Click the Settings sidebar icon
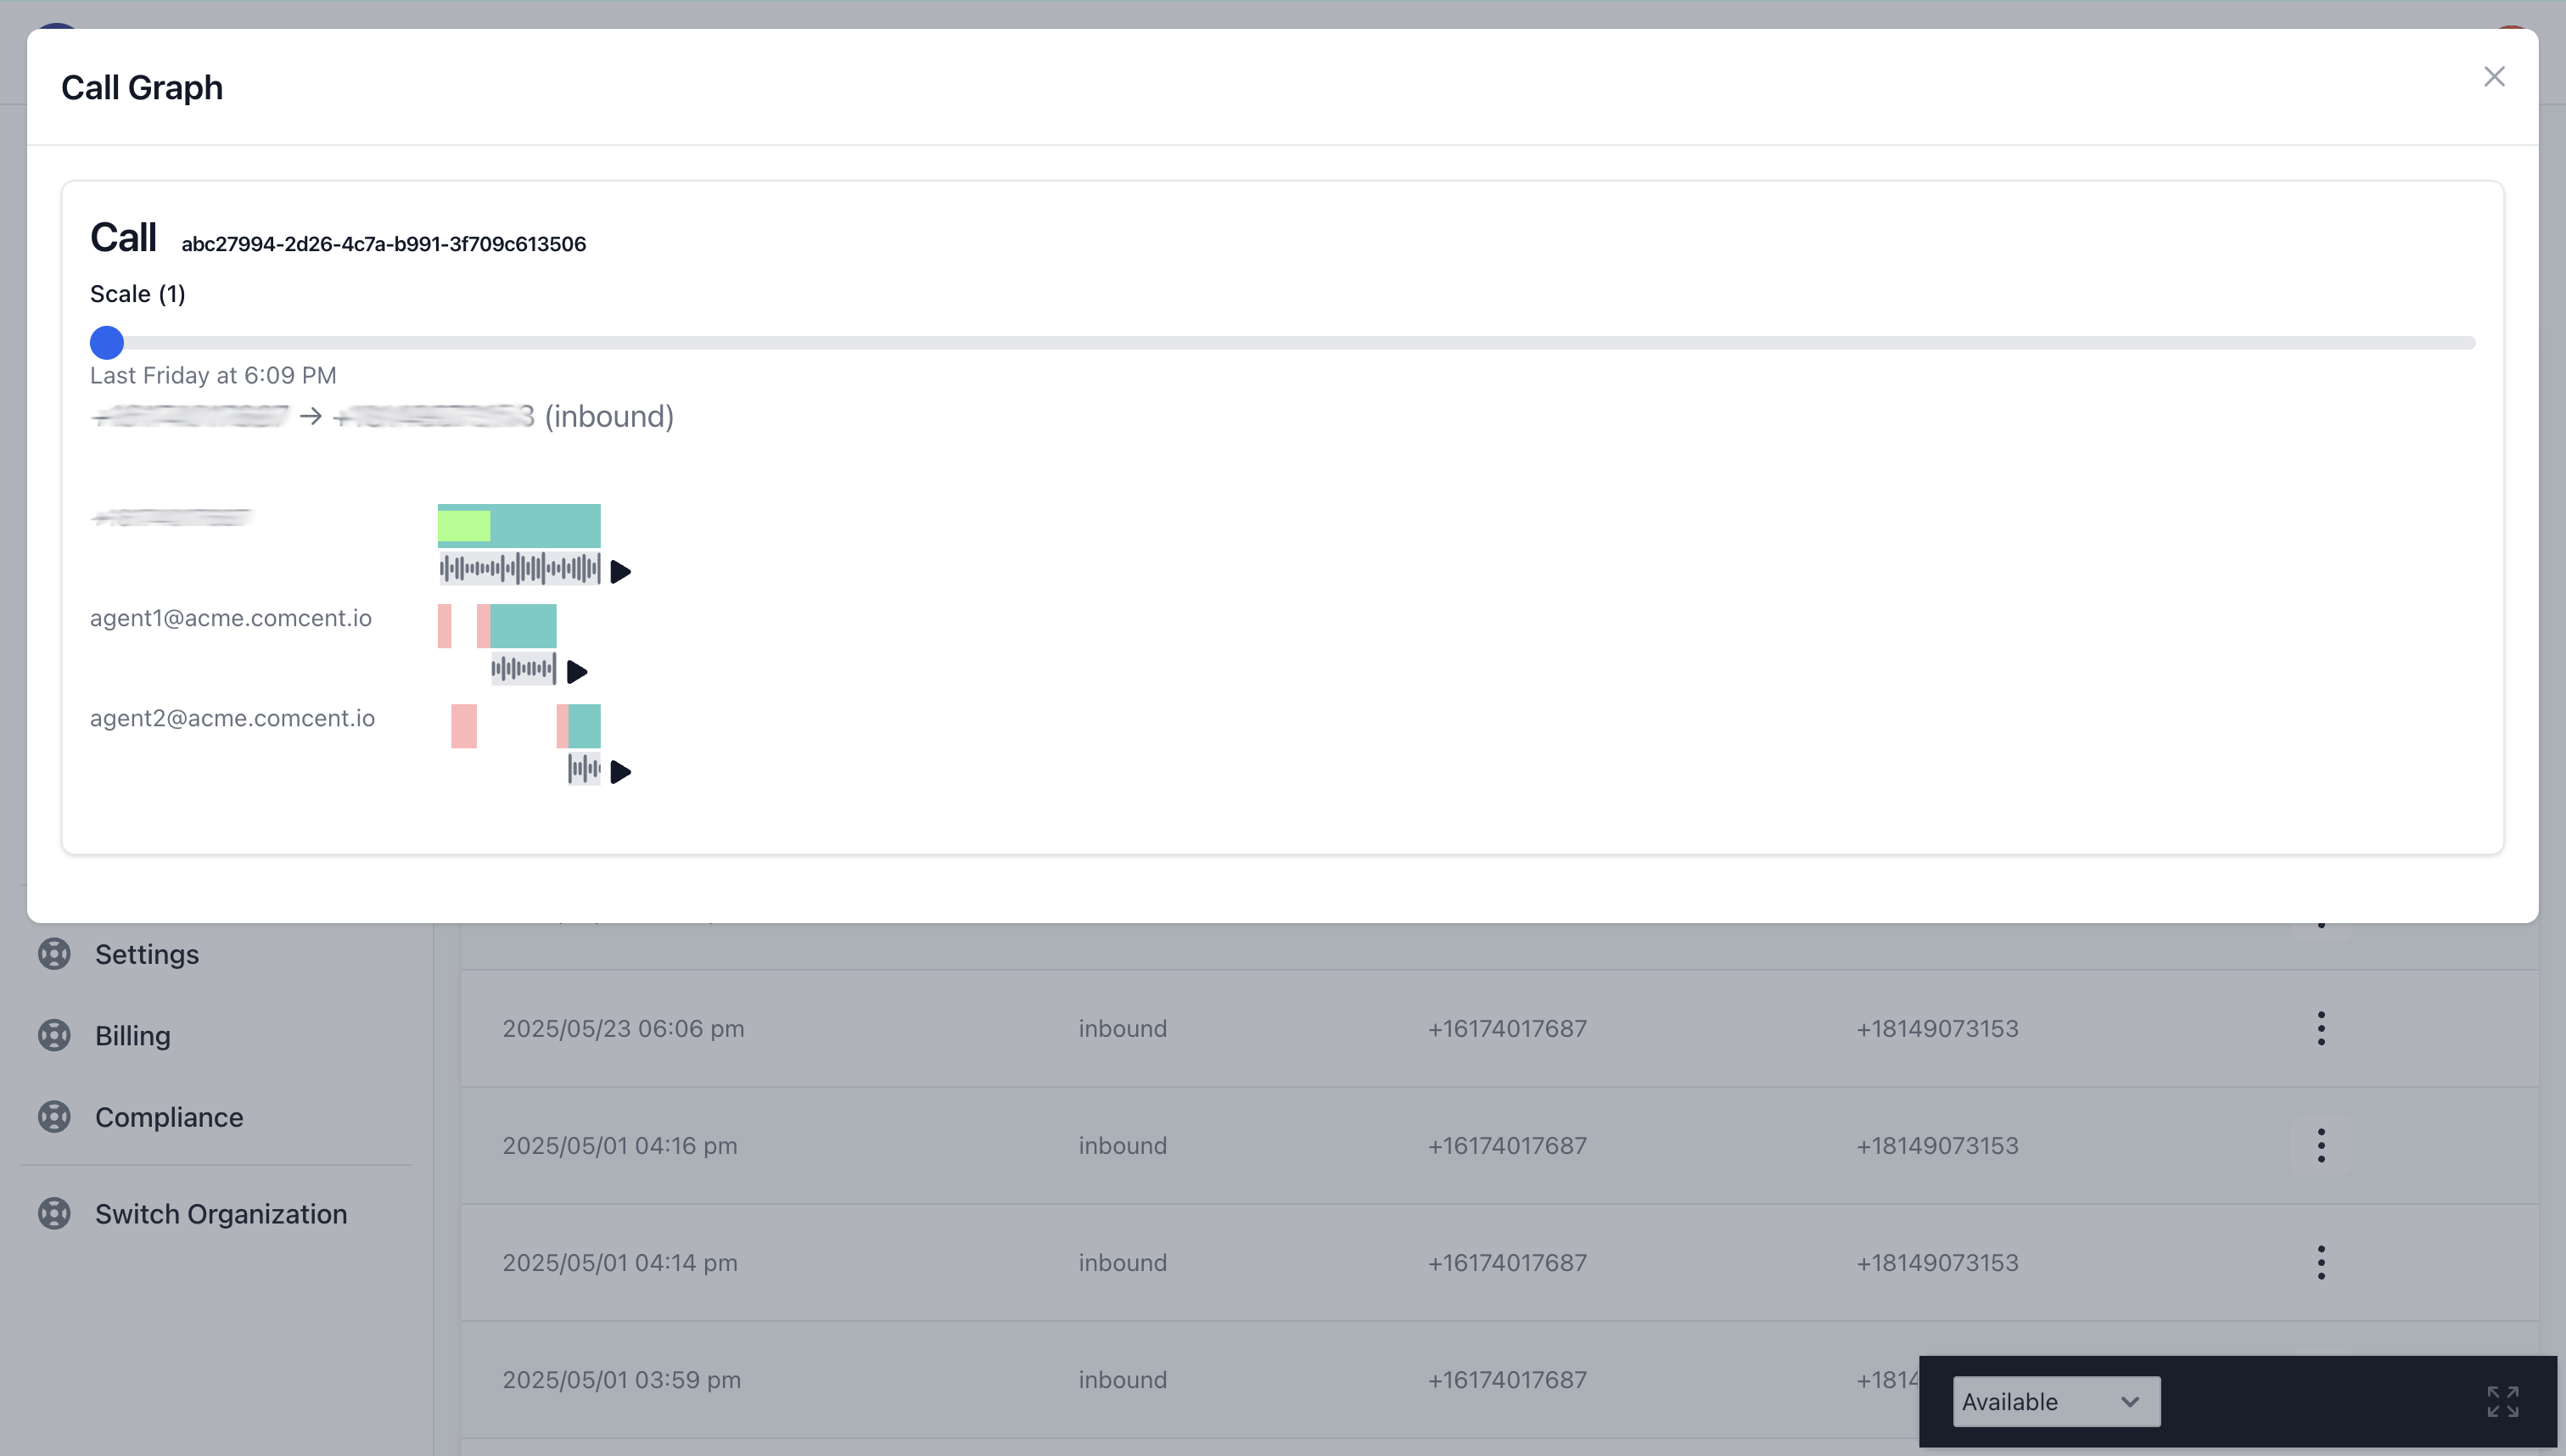This screenshot has height=1456, width=2566. coord(54,954)
